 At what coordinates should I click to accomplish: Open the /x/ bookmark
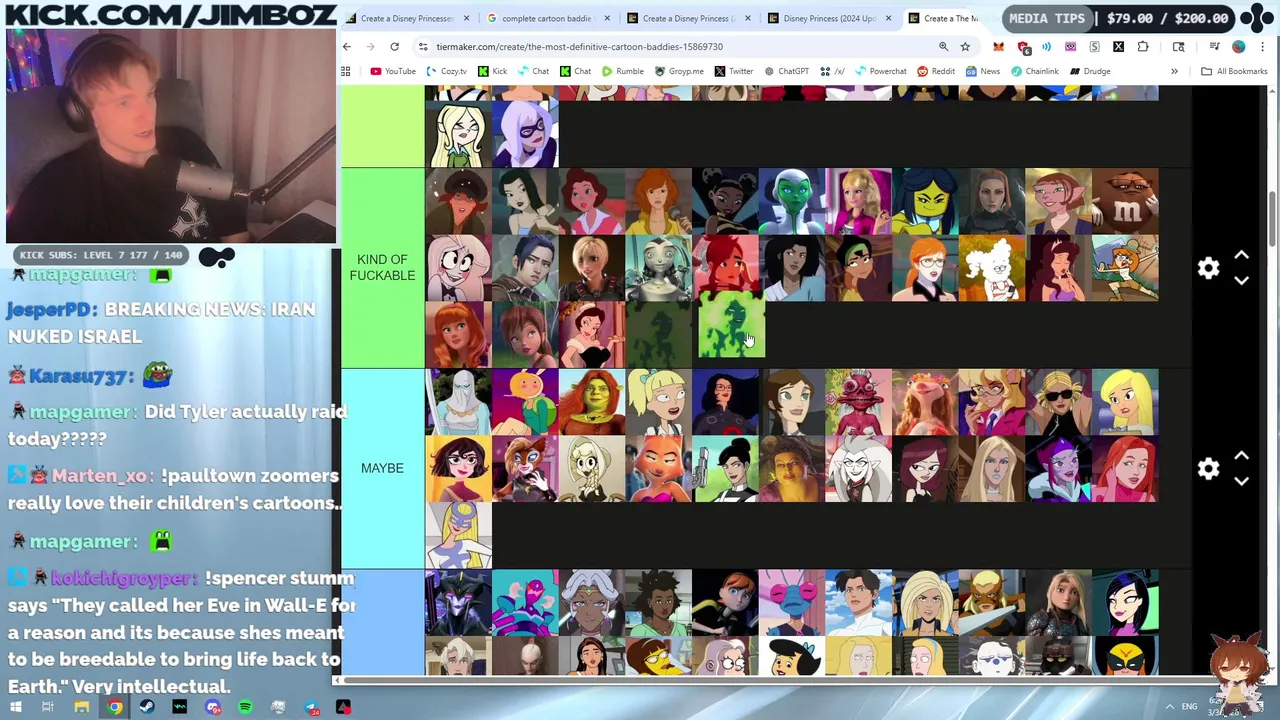(832, 71)
